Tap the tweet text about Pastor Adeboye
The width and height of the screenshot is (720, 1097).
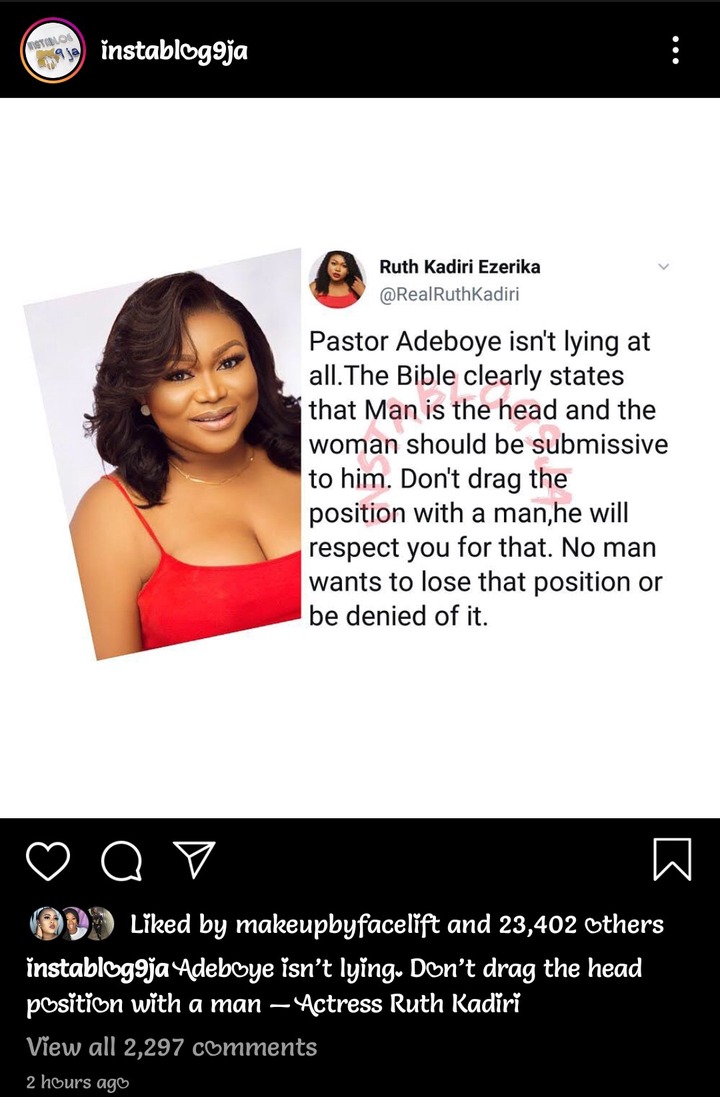[x=488, y=479]
